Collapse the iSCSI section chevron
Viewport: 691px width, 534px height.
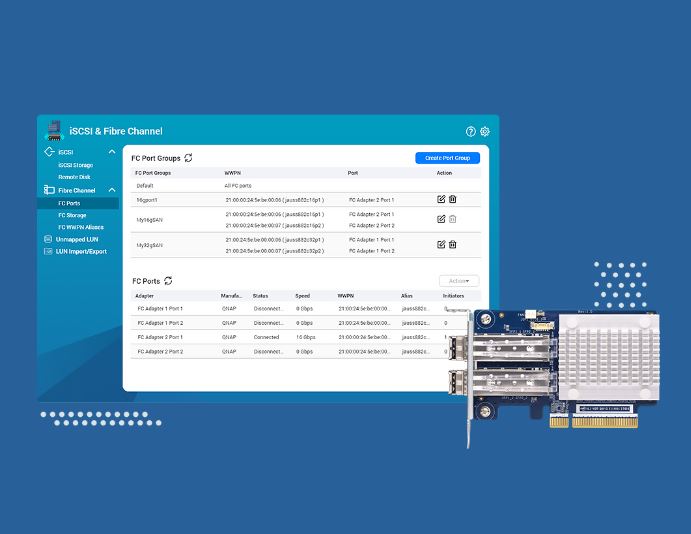pos(112,152)
